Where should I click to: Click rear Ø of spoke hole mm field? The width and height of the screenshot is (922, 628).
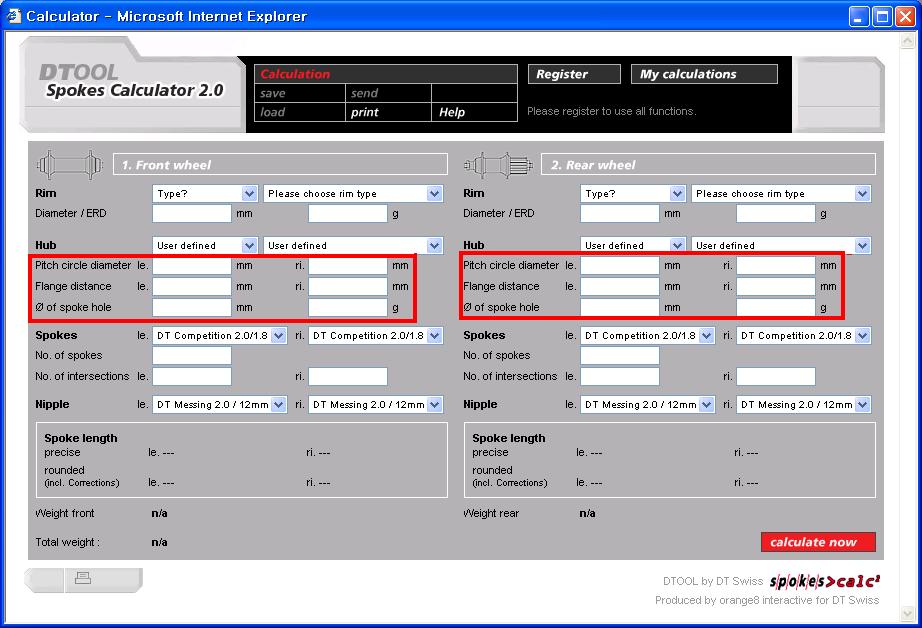pos(620,308)
